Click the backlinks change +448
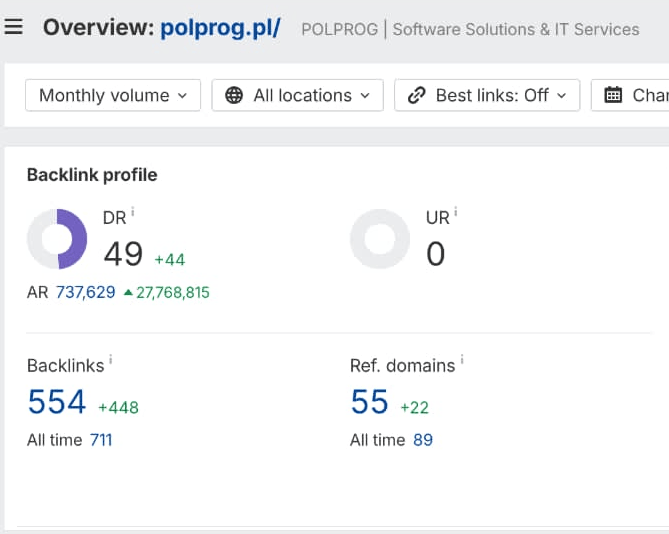Viewport: 669px width, 534px height. point(119,408)
